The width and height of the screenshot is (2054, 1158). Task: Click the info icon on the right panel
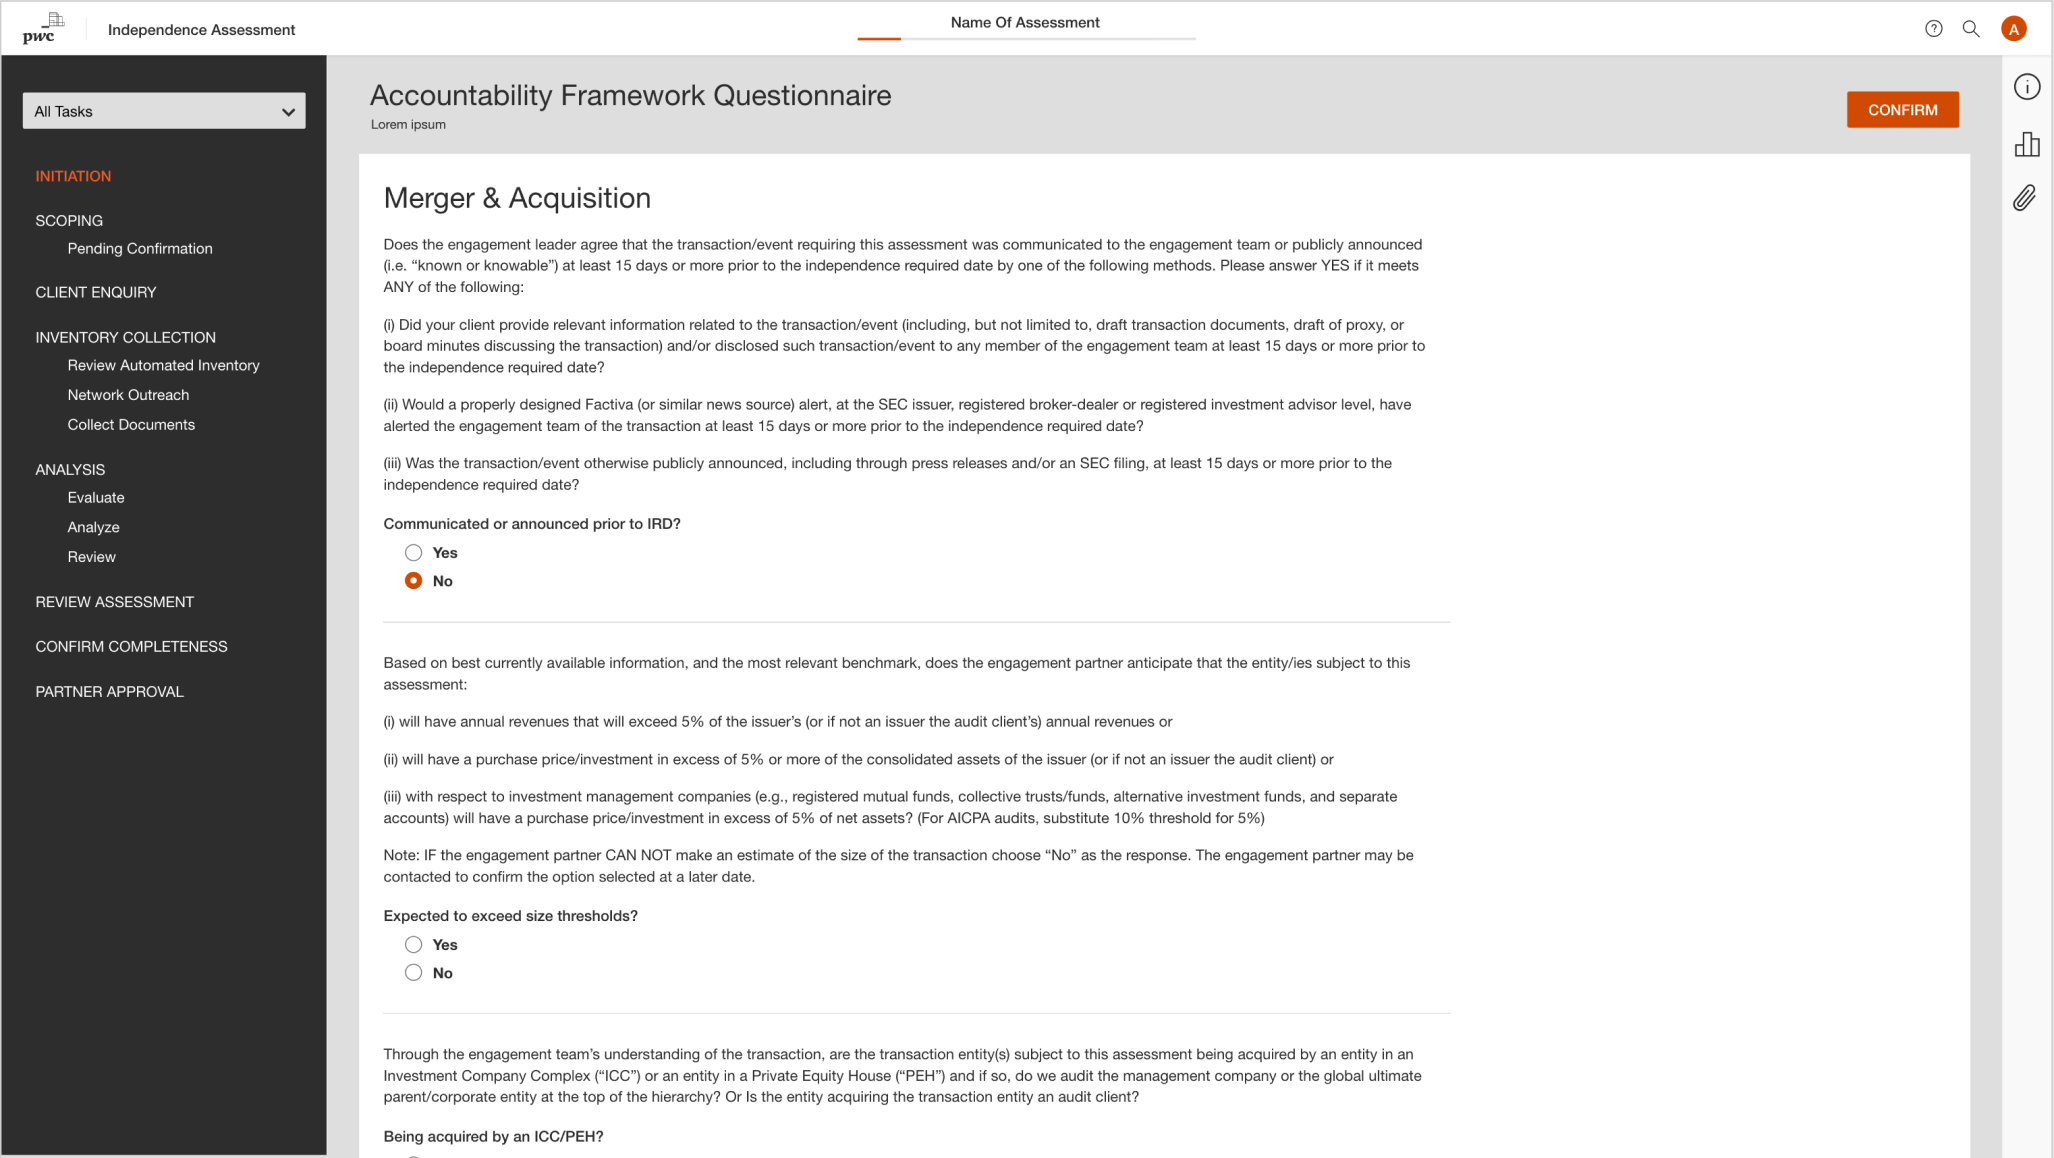coord(2027,87)
